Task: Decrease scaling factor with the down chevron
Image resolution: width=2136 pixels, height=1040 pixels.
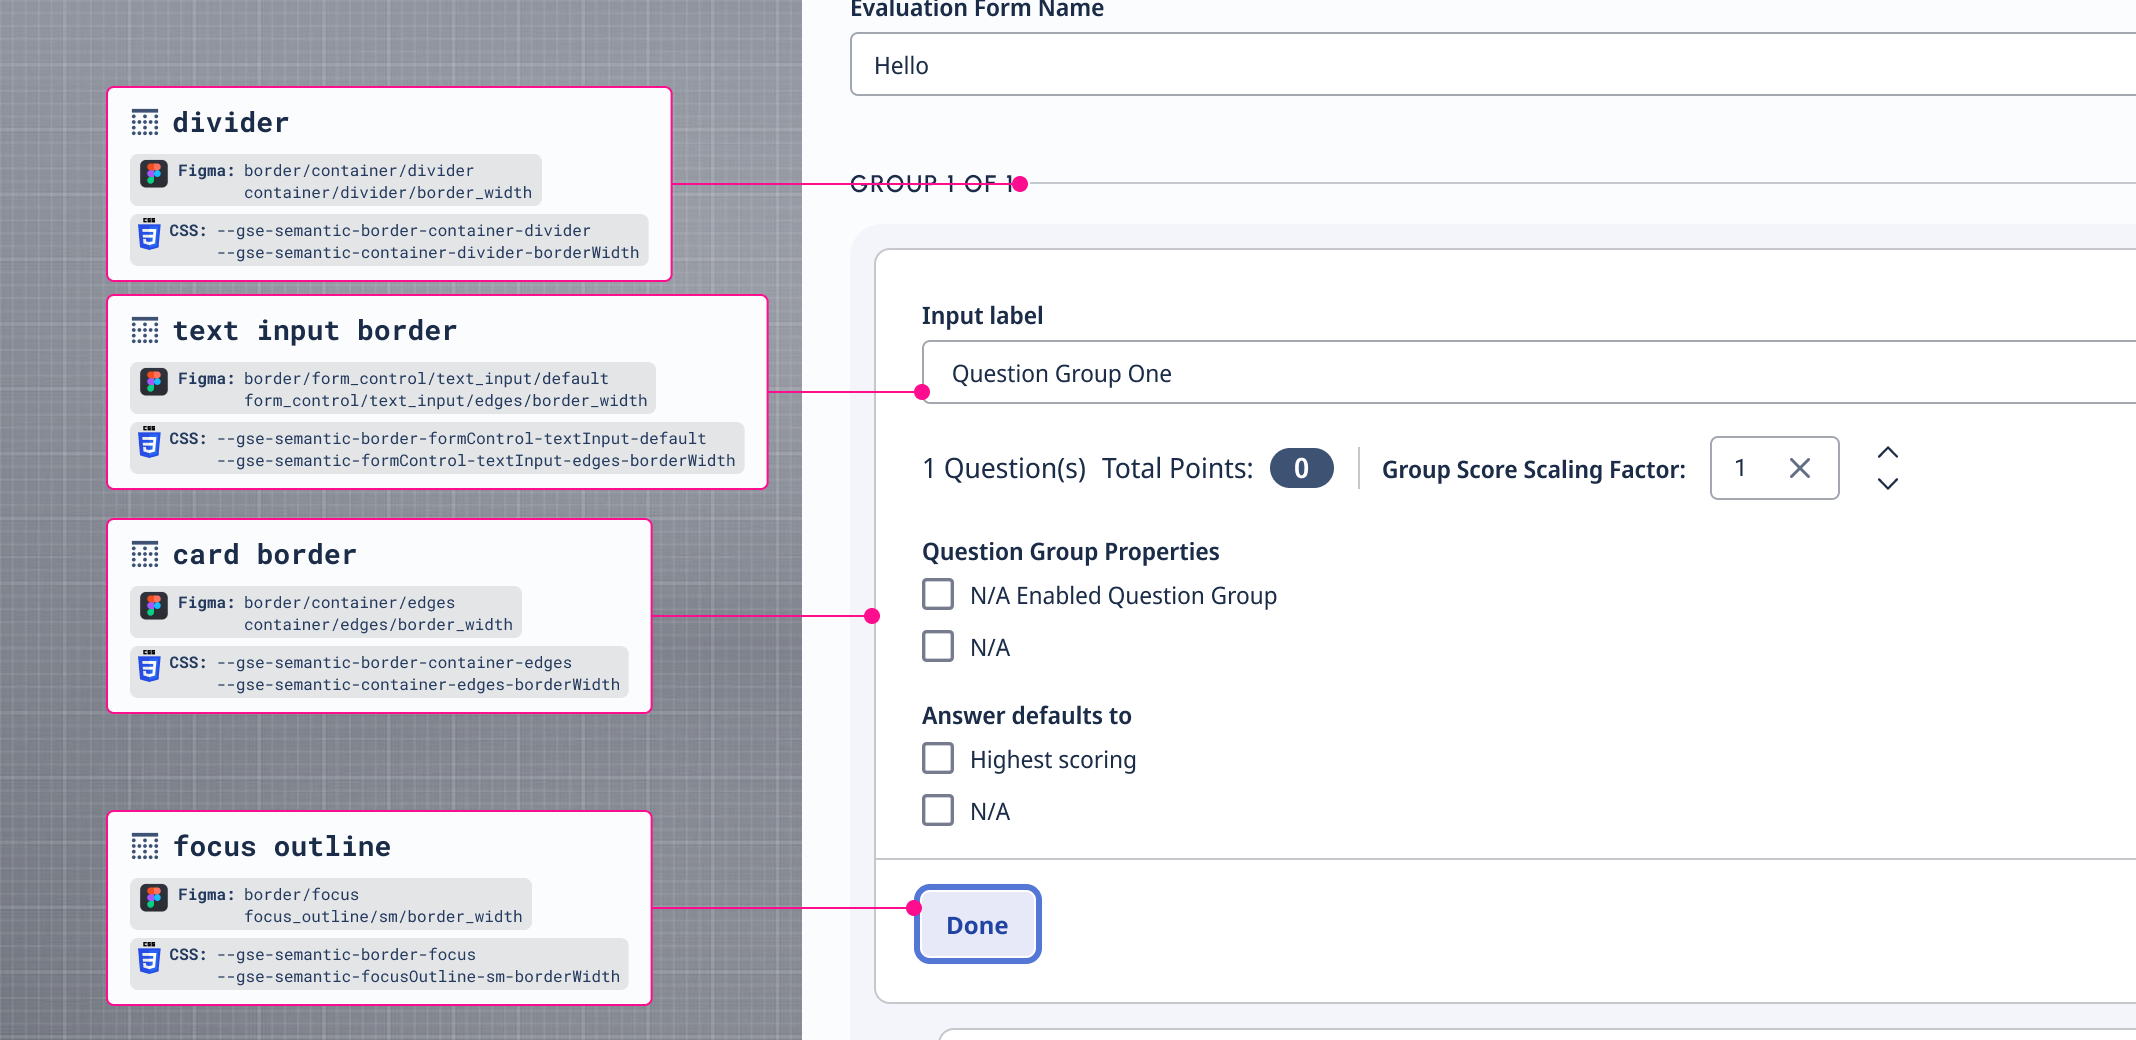Action: [1888, 484]
